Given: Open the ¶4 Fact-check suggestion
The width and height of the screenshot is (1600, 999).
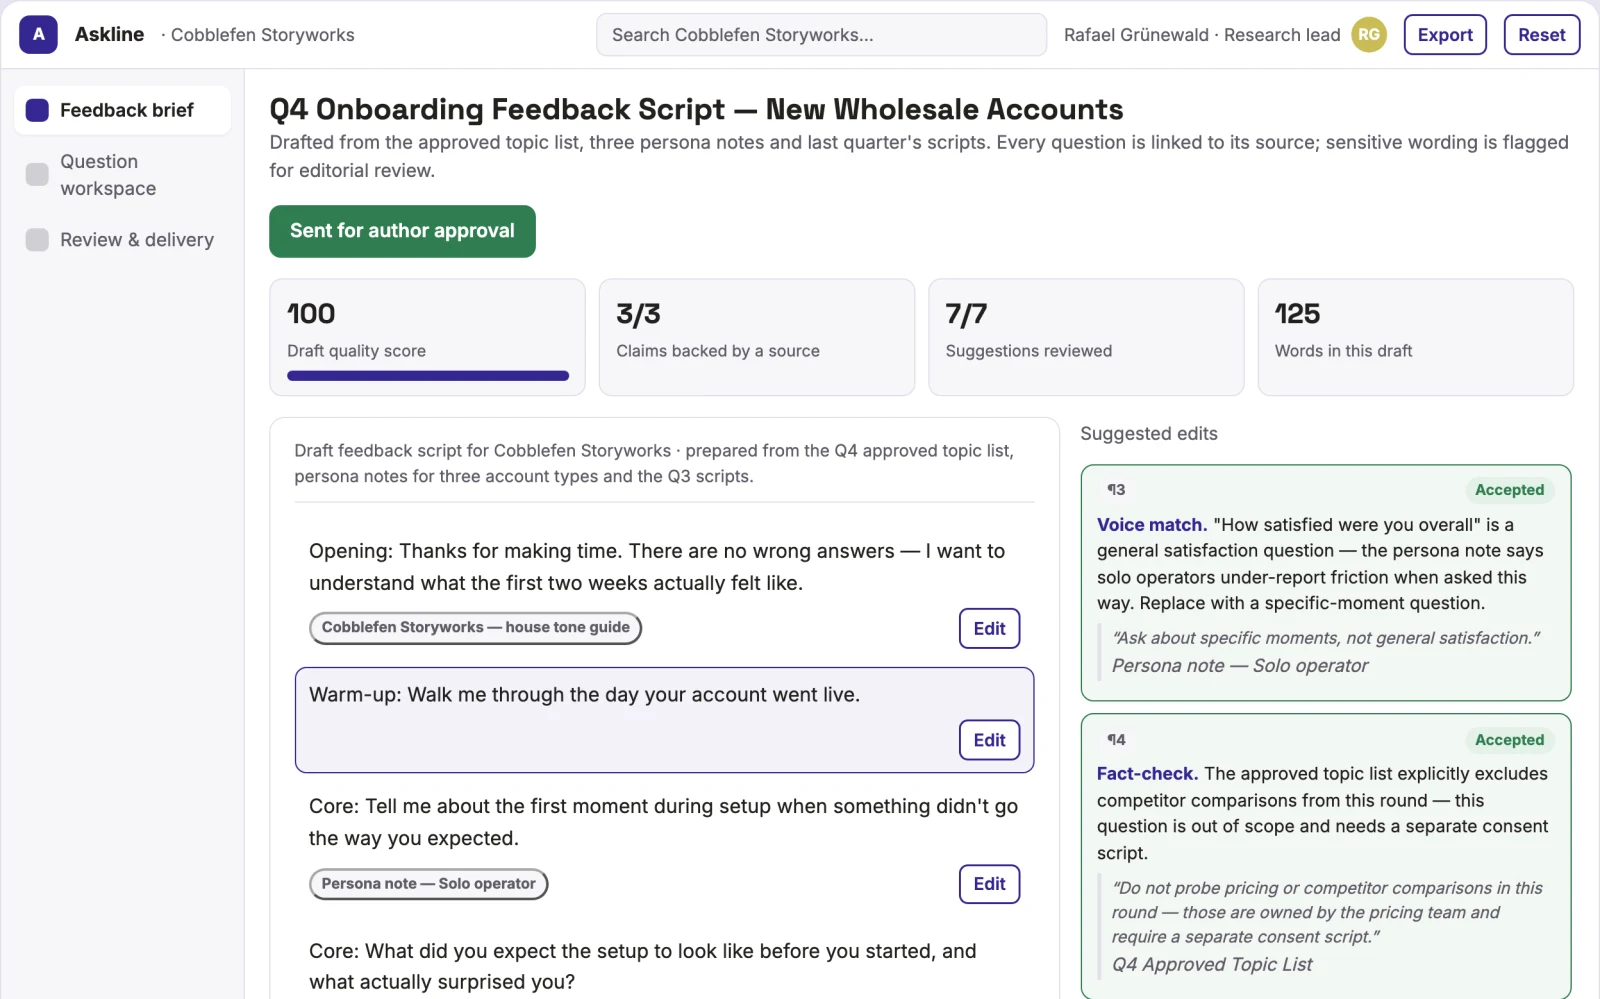Looking at the screenshot, I should tap(1326, 856).
